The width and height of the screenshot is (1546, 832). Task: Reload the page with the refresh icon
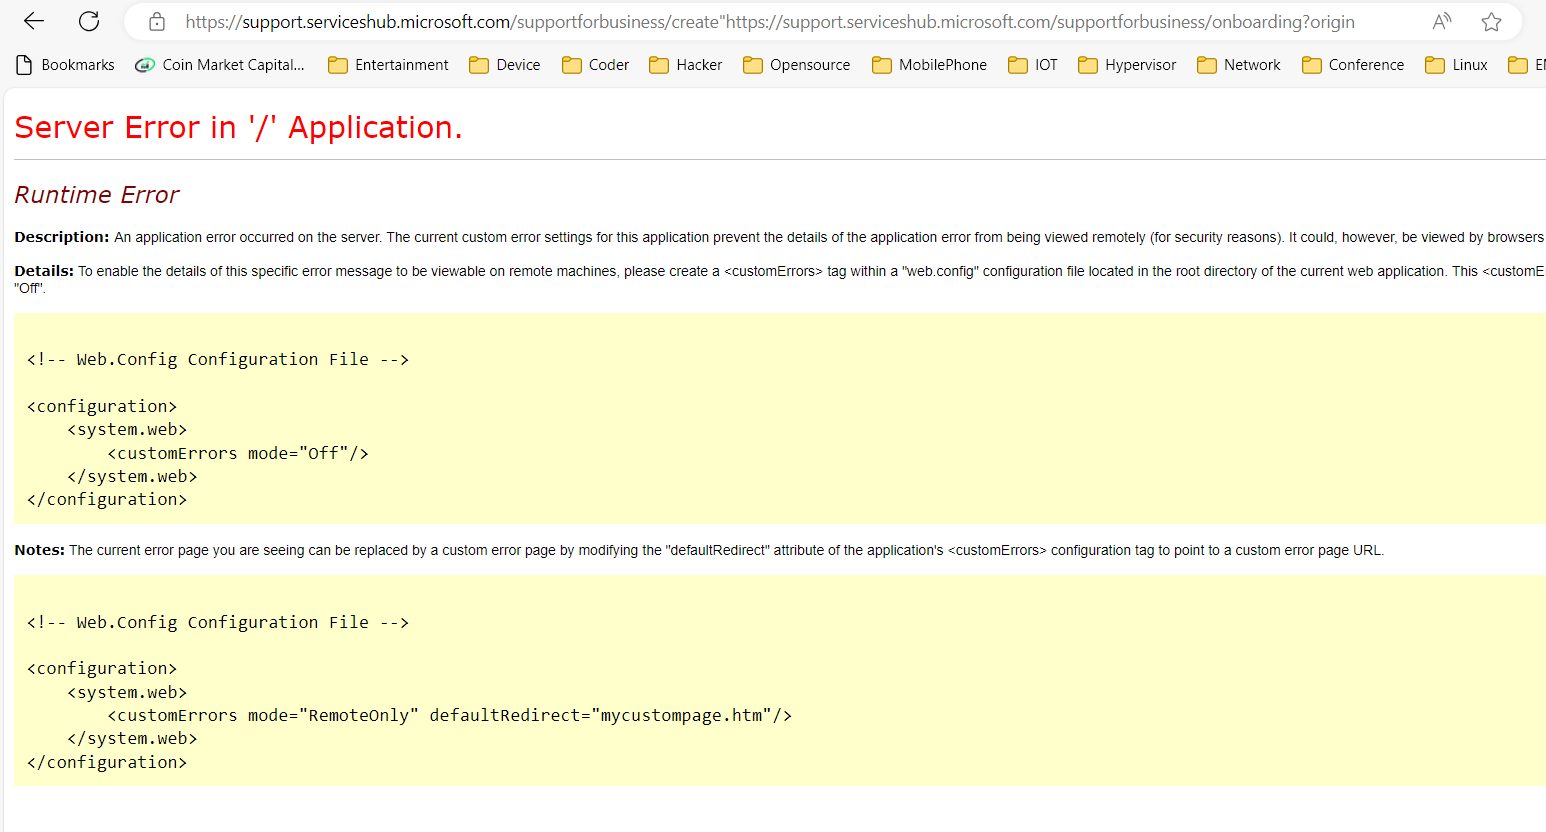[89, 21]
